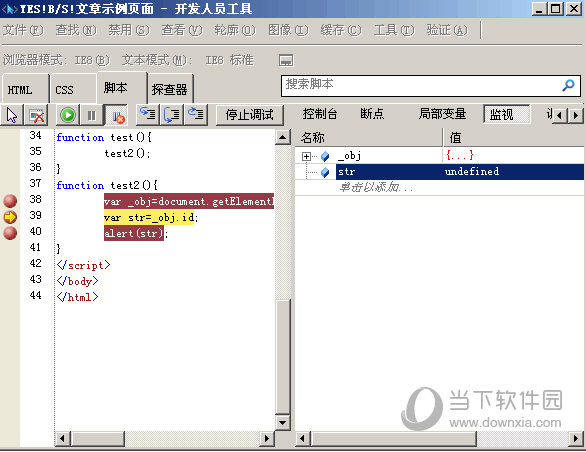Open the 缓存(C) menu
The image size is (586, 452).
tap(341, 30)
